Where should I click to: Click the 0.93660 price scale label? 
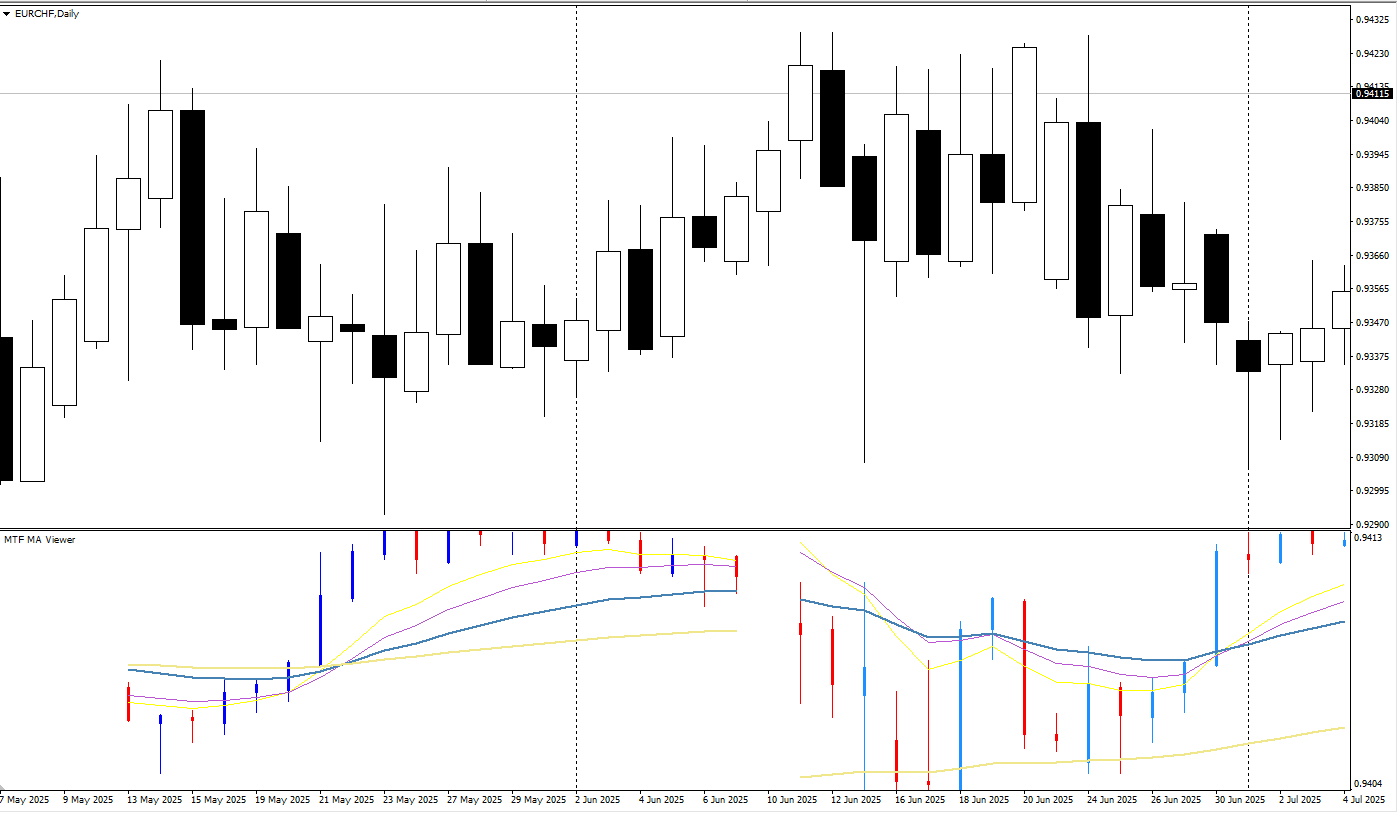point(1371,255)
